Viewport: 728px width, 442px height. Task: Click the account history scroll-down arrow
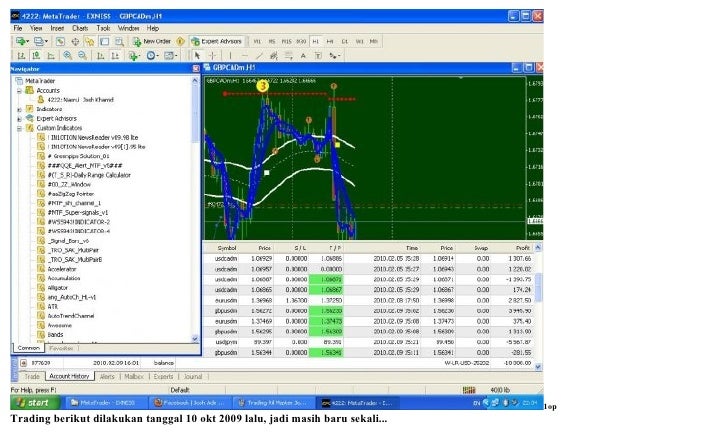click(x=538, y=367)
